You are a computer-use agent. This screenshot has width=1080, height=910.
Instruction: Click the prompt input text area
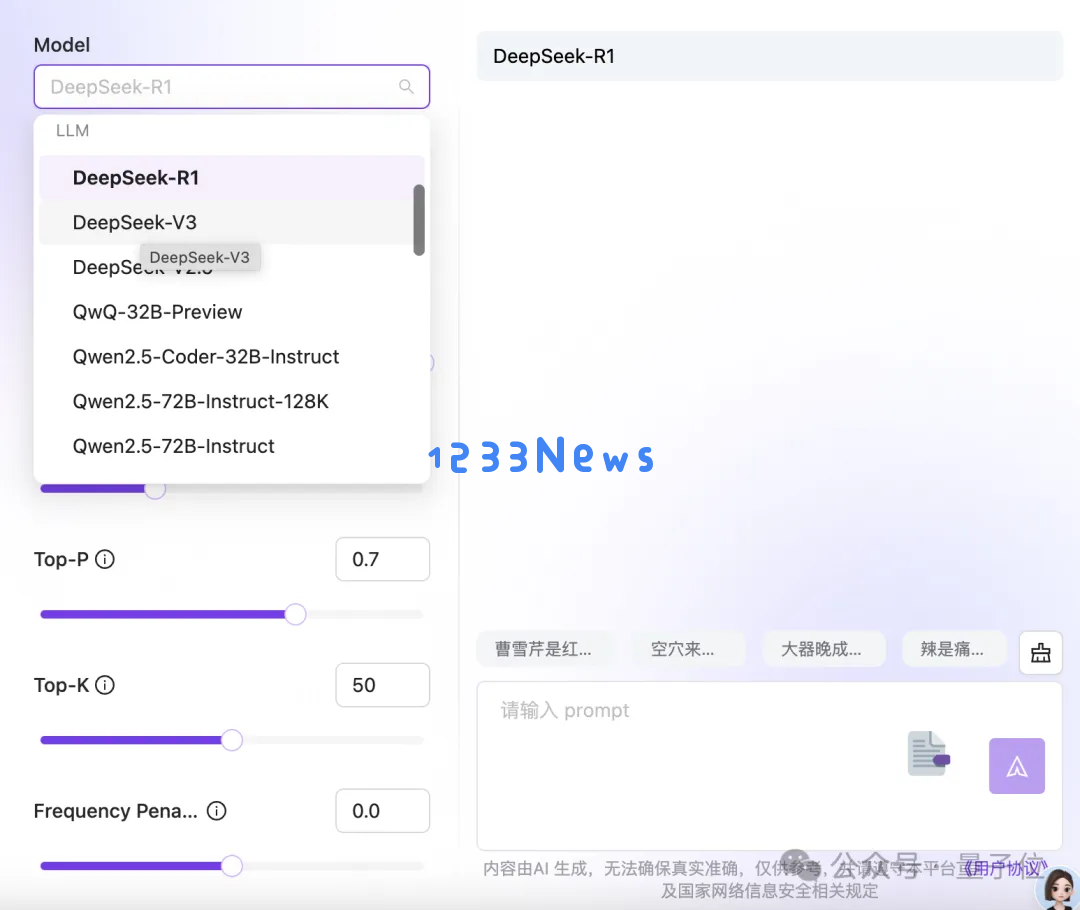(769, 766)
